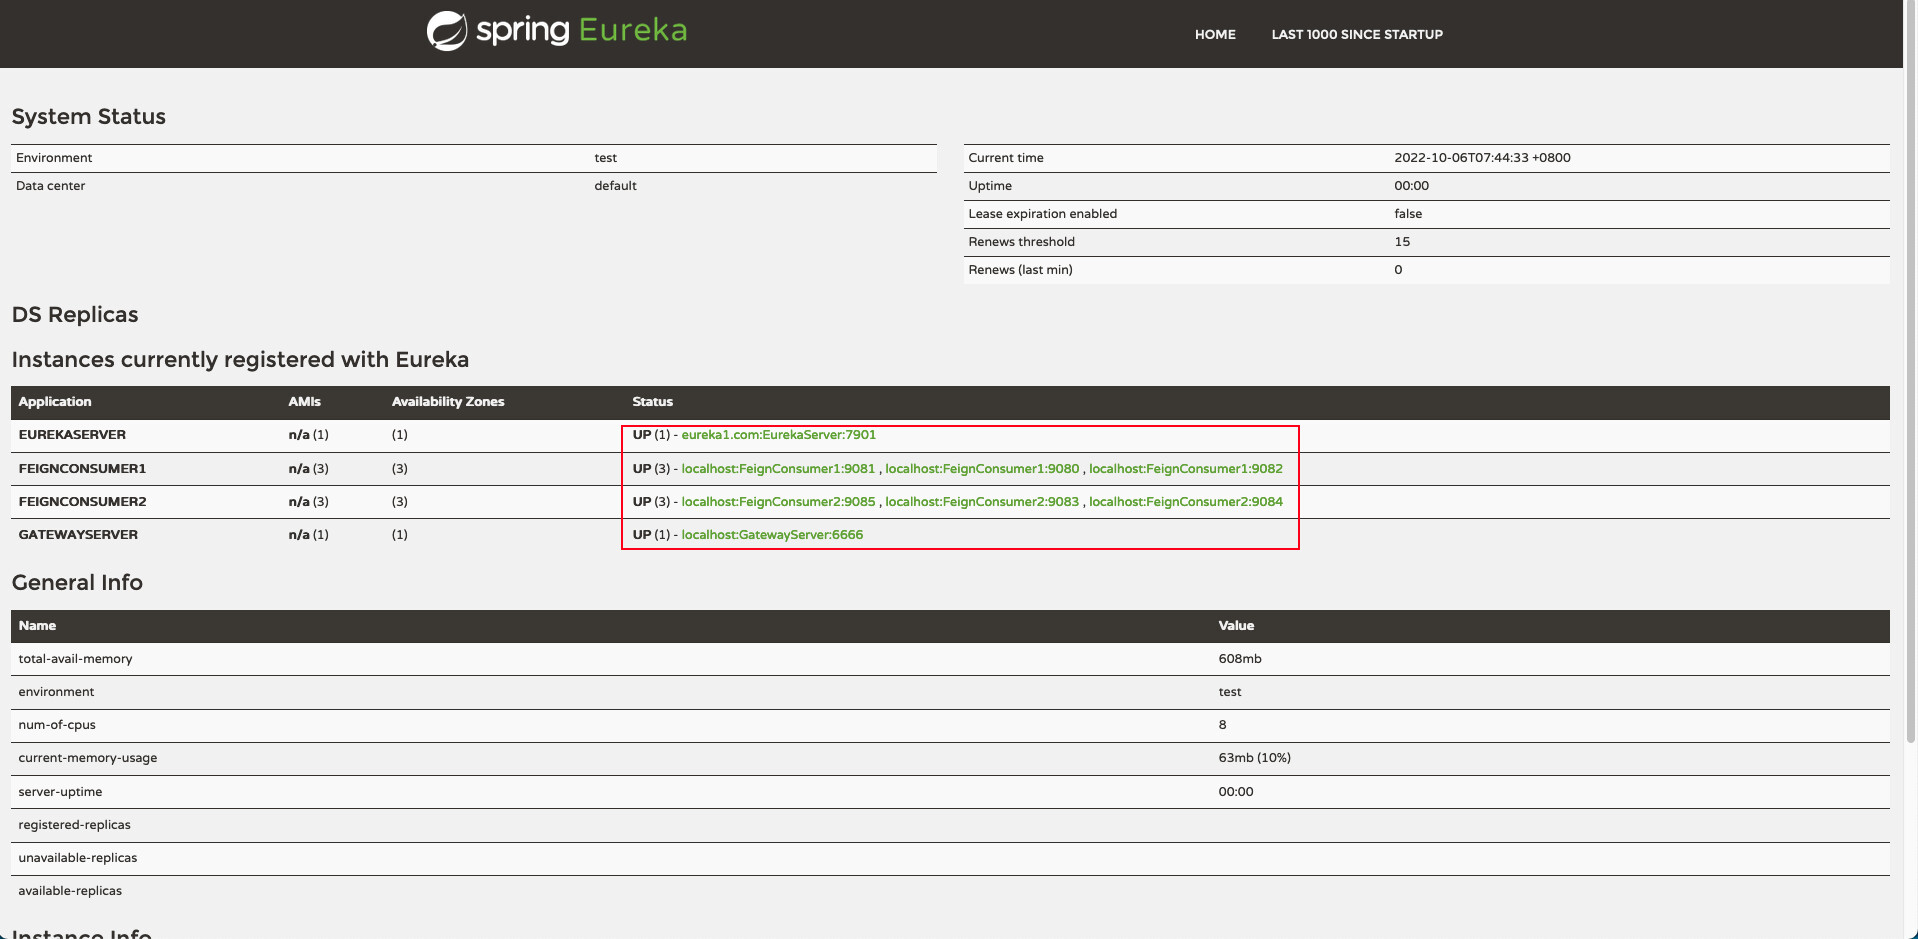Select the EUREKASERVER application name

point(72,435)
